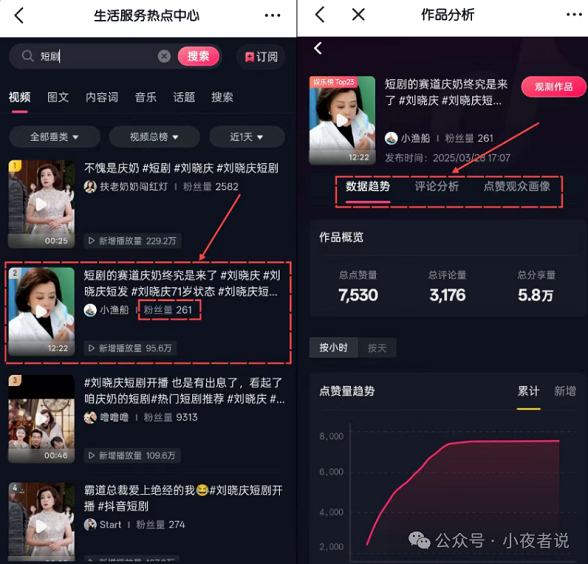The height and width of the screenshot is (564, 588).
Task: Select 累计 in 点赞量趋势 chart
Action: (x=528, y=391)
